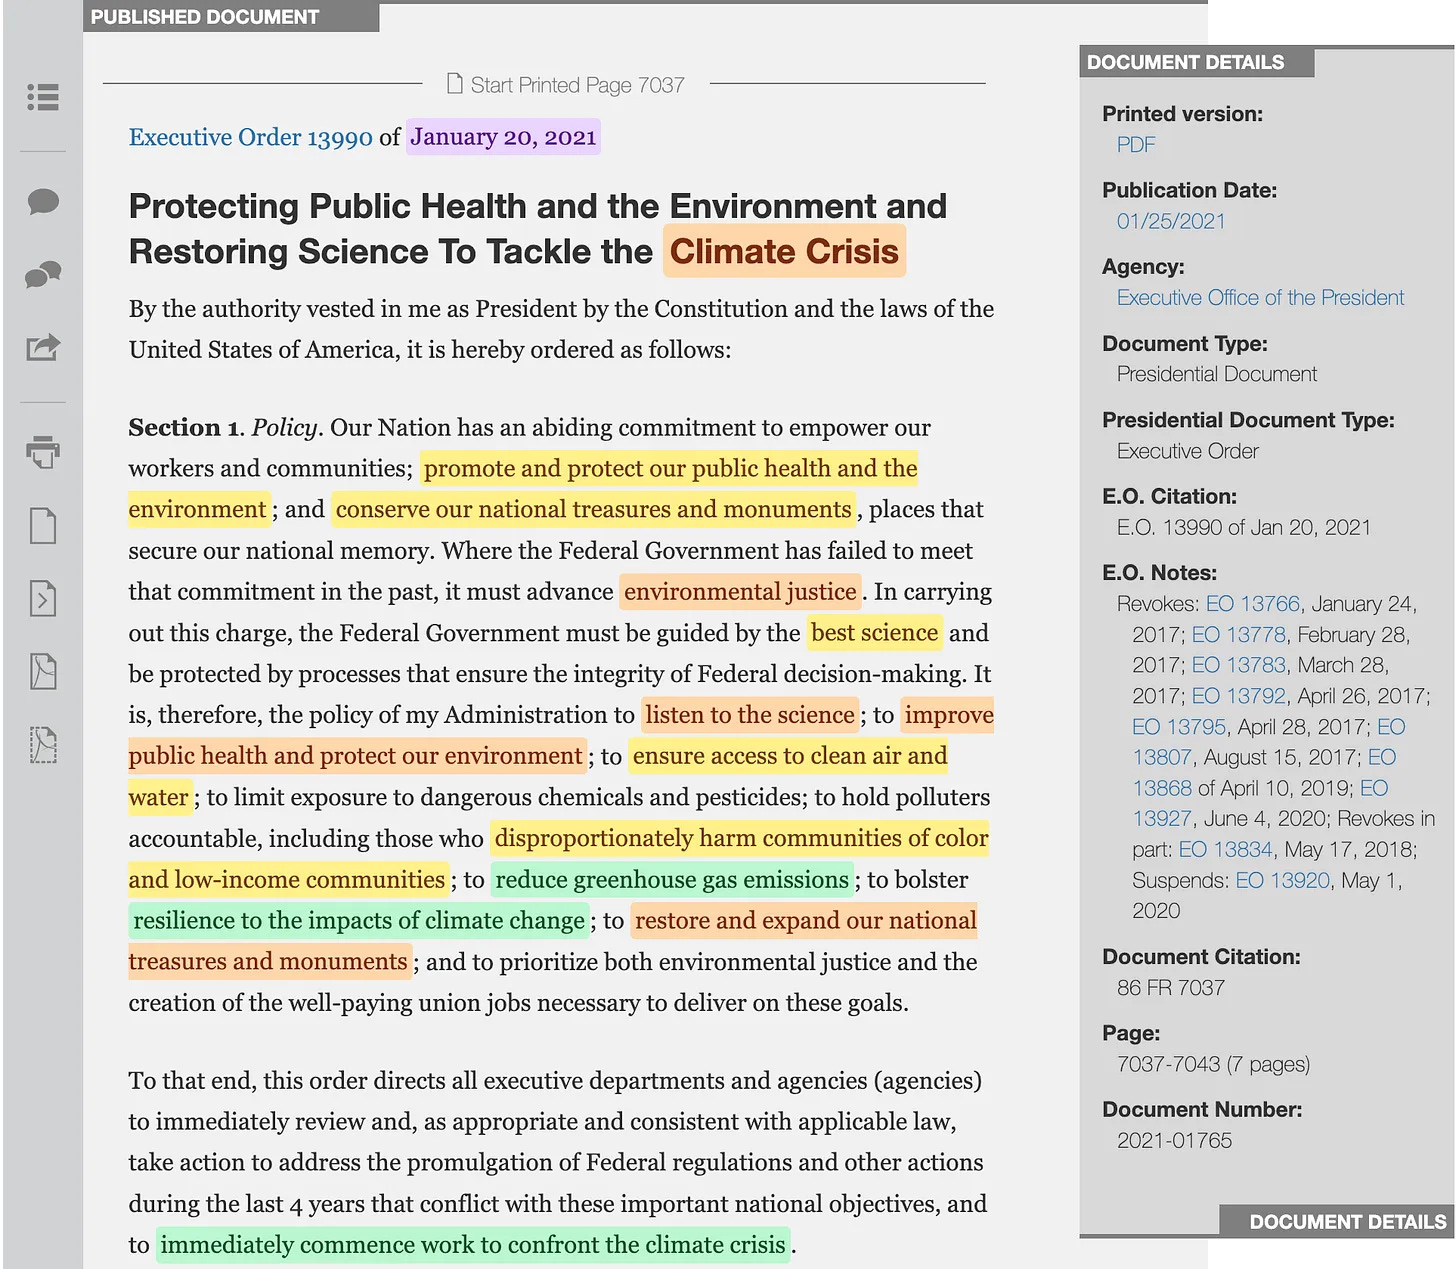This screenshot has height=1269, width=1456.
Task: Click the 'Start Printed Page 7037' text
Action: pos(577,85)
